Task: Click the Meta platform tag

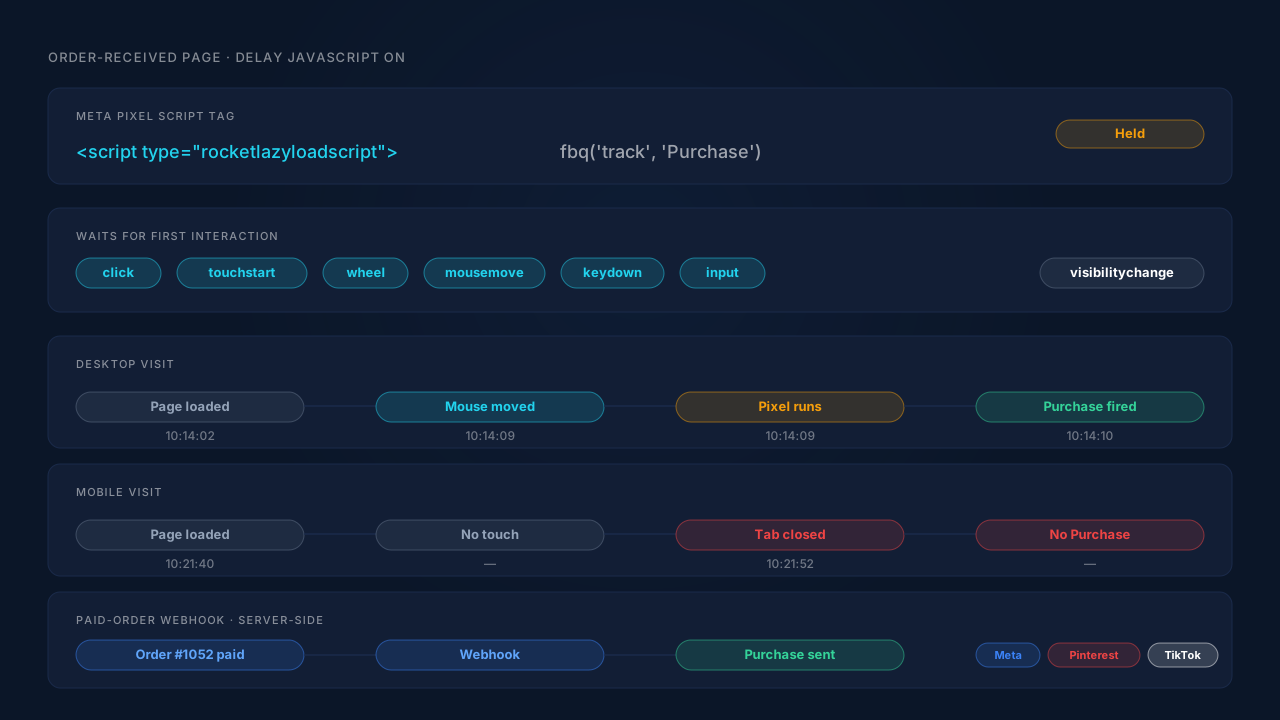Action: tap(1008, 655)
